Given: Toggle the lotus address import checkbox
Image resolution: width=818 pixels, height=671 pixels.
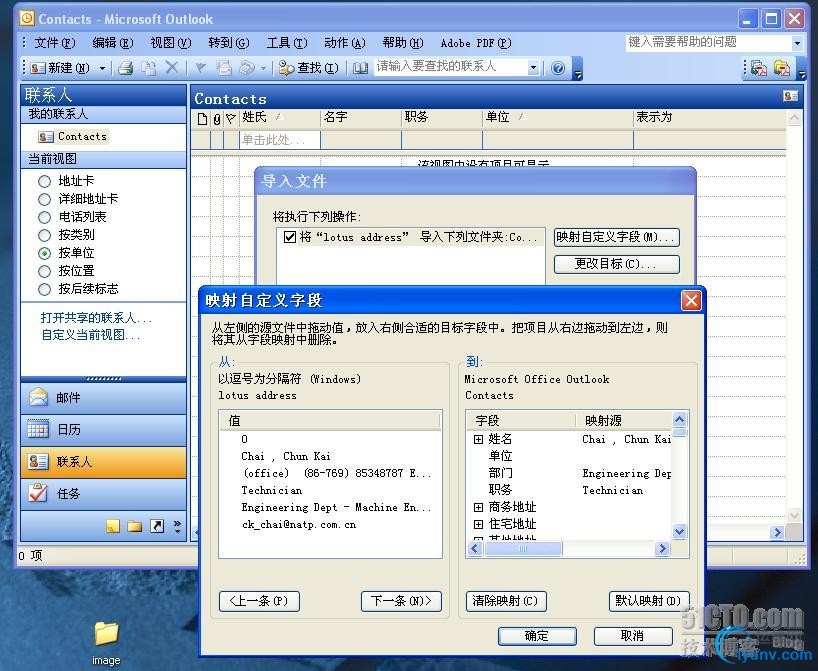Looking at the screenshot, I should tap(290, 237).
